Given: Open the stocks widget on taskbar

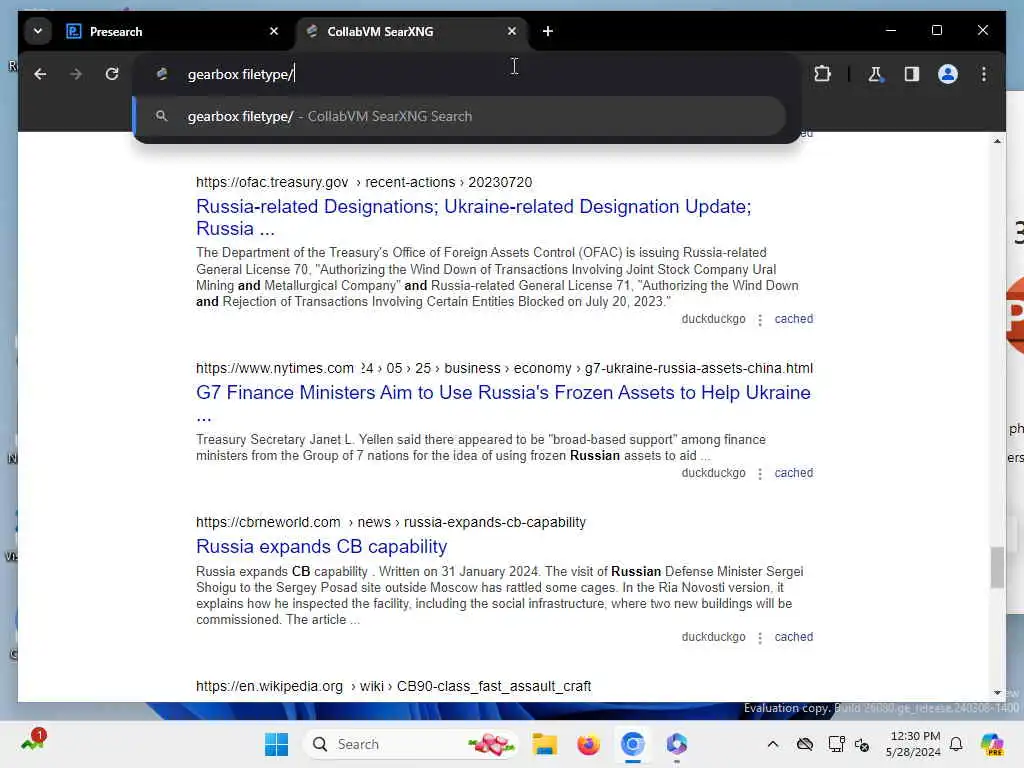Looking at the screenshot, I should tap(33, 741).
